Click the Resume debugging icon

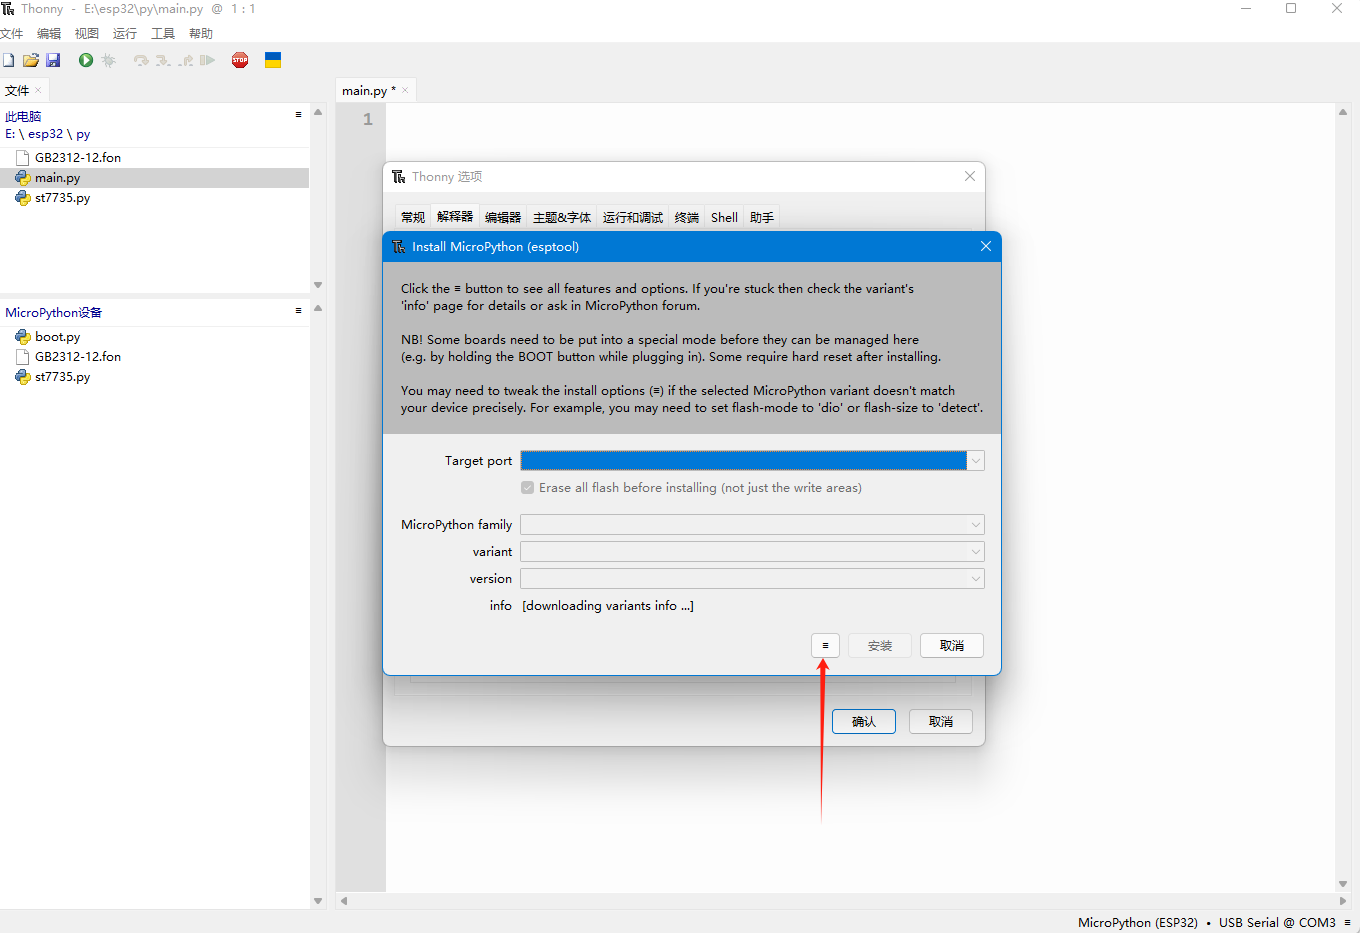(207, 60)
